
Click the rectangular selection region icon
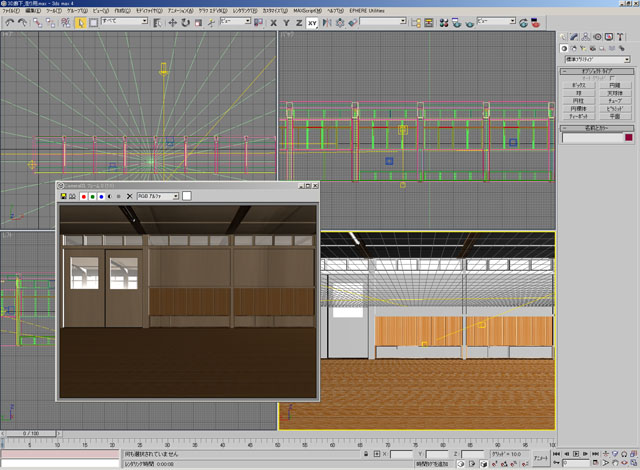click(93, 23)
